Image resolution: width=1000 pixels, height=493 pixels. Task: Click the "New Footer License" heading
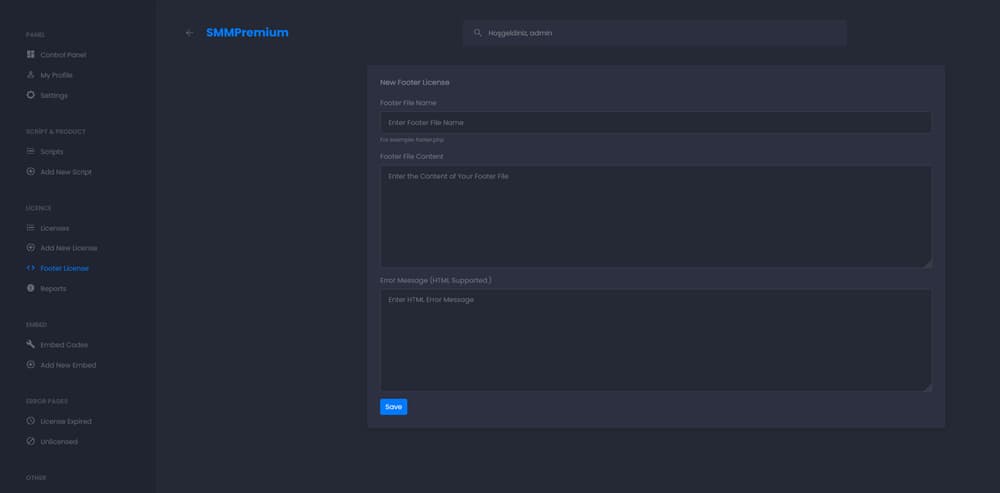tap(415, 82)
